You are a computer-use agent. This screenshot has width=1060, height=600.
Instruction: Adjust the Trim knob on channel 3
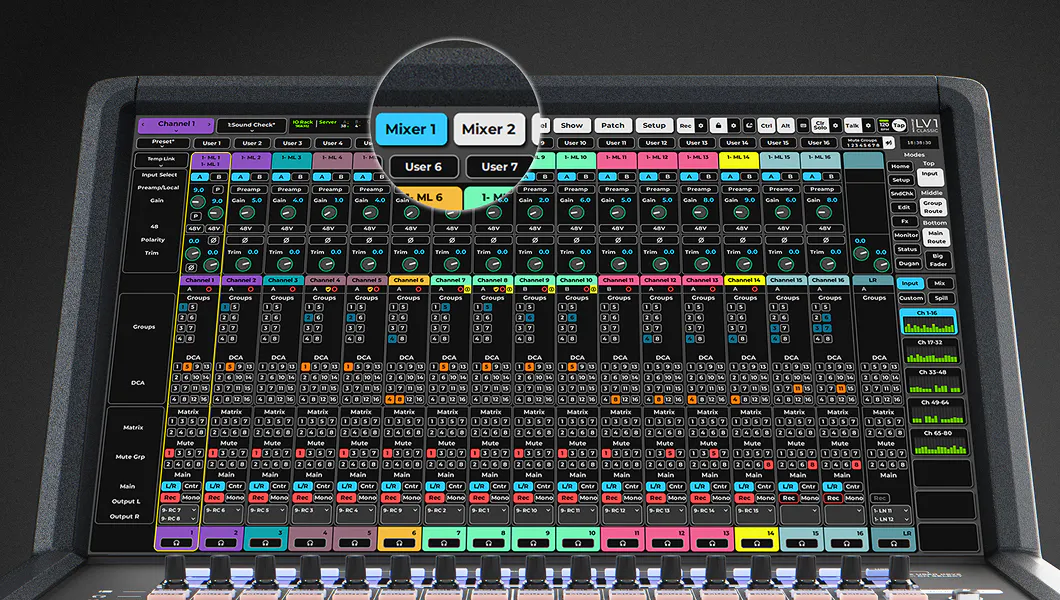pyautogui.click(x=284, y=264)
